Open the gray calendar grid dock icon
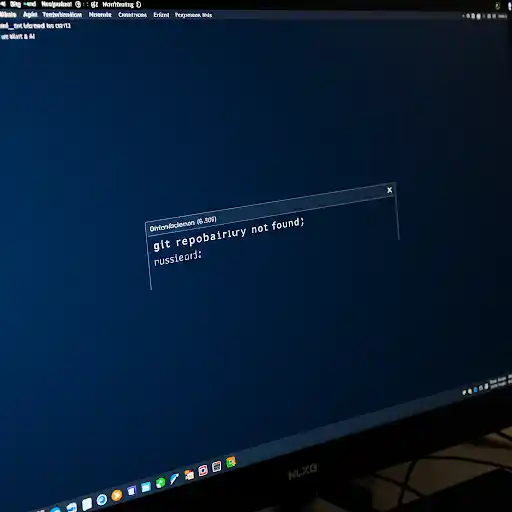Image resolution: width=512 pixels, height=512 pixels. pos(217,467)
